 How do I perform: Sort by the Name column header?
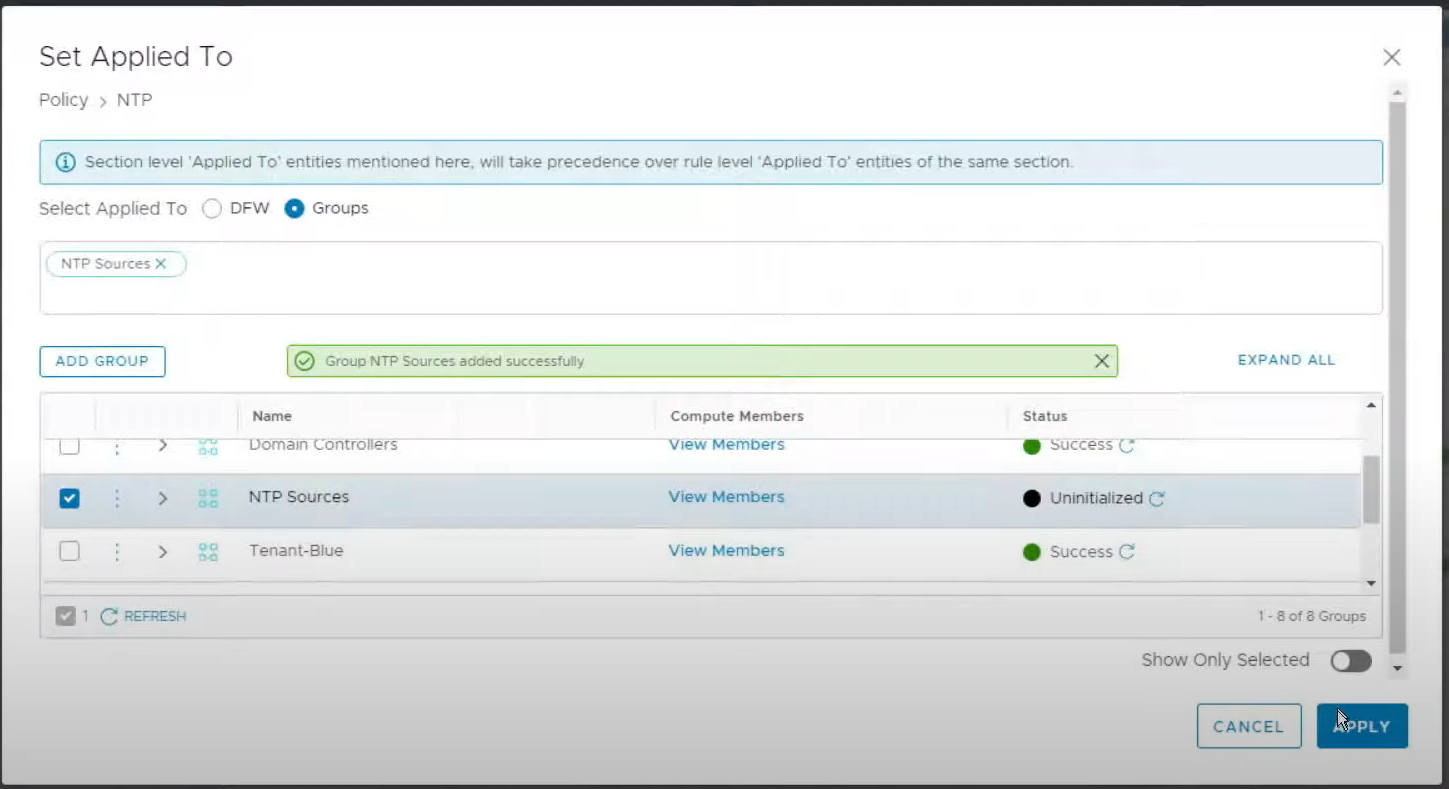[272, 416]
